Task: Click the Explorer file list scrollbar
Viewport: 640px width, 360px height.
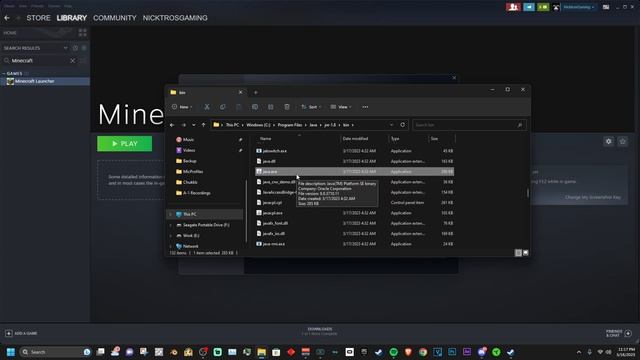Action: coord(528,192)
